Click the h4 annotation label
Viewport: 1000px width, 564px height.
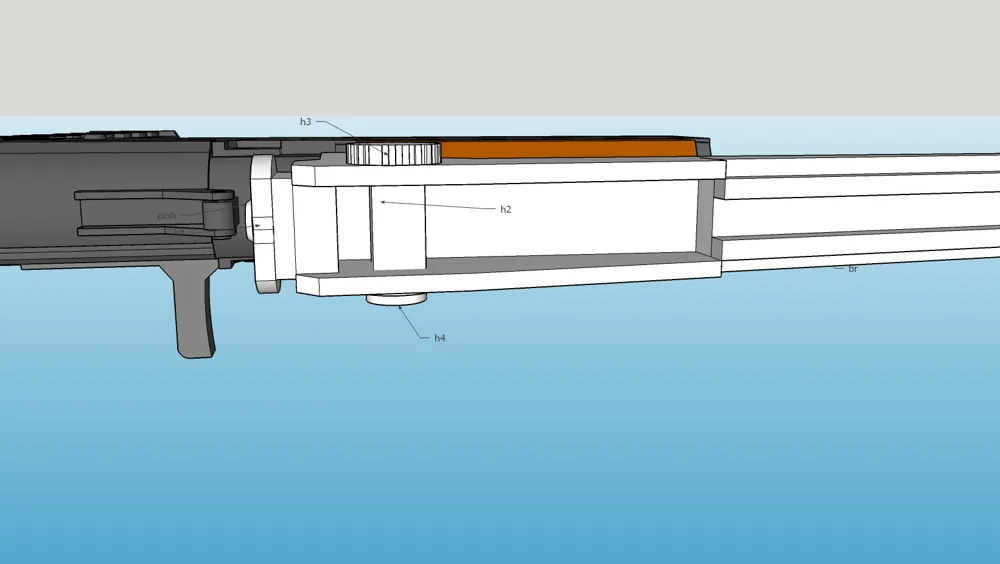(x=439, y=338)
